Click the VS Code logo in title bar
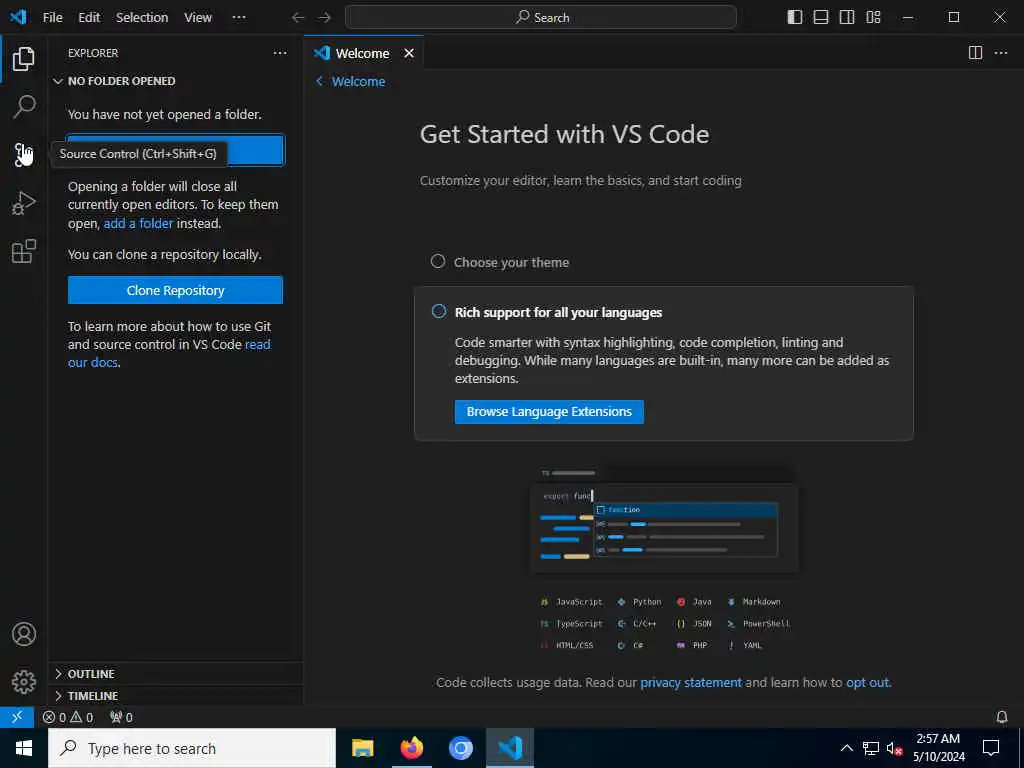 pos(18,17)
